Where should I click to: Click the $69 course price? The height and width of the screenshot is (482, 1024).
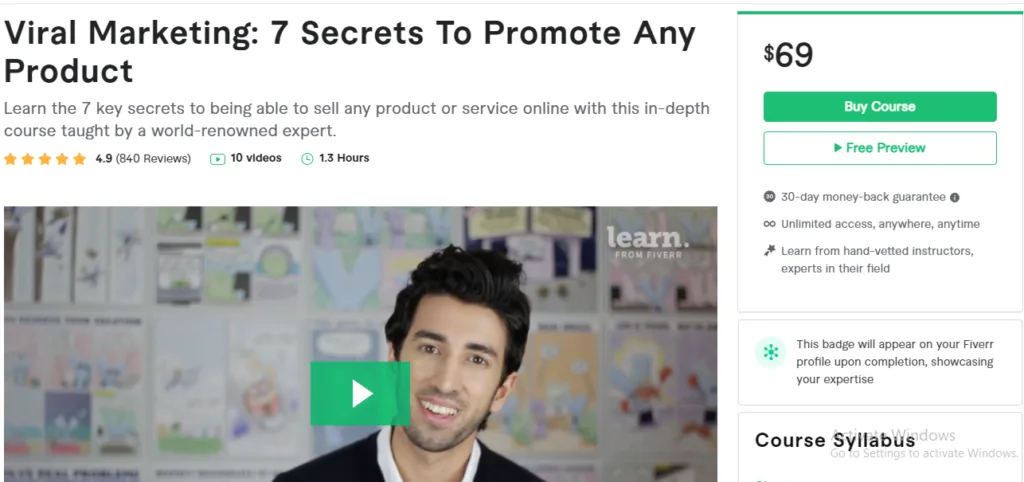788,55
